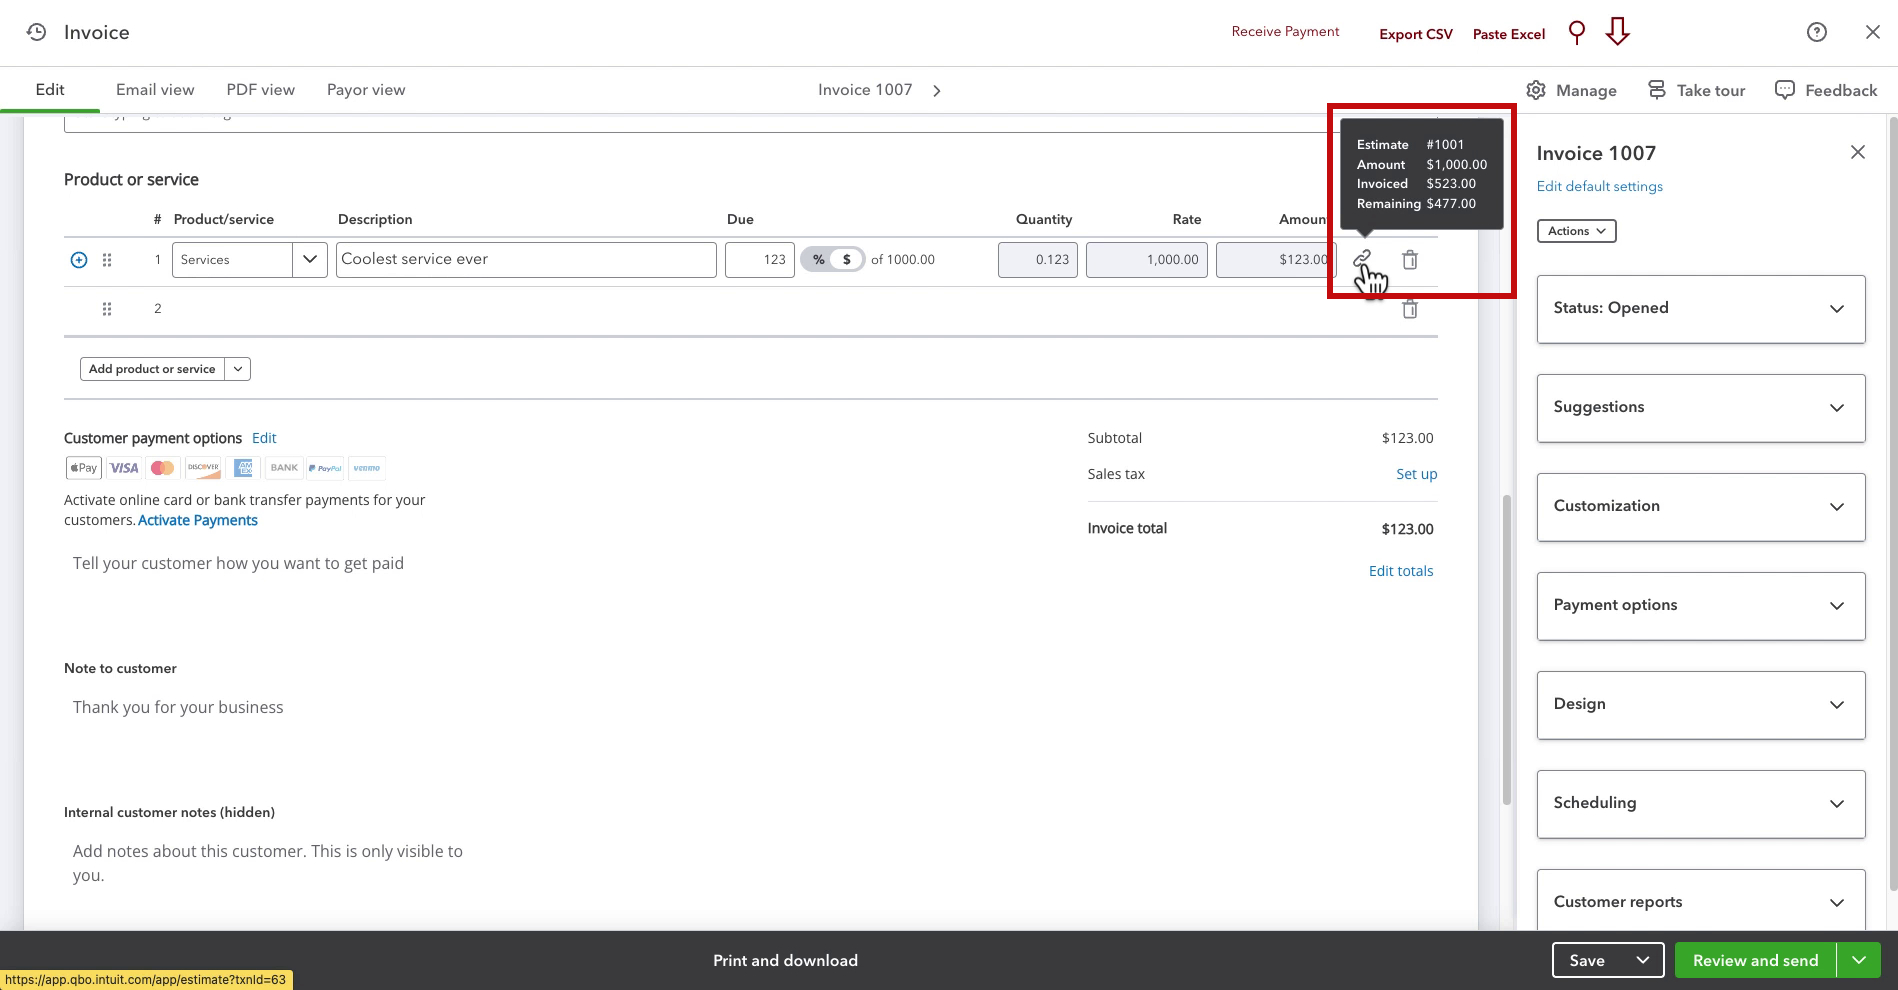Viewport: 1898px width, 990px height.
Task: Click the trash icon on line 2
Action: [1410, 309]
